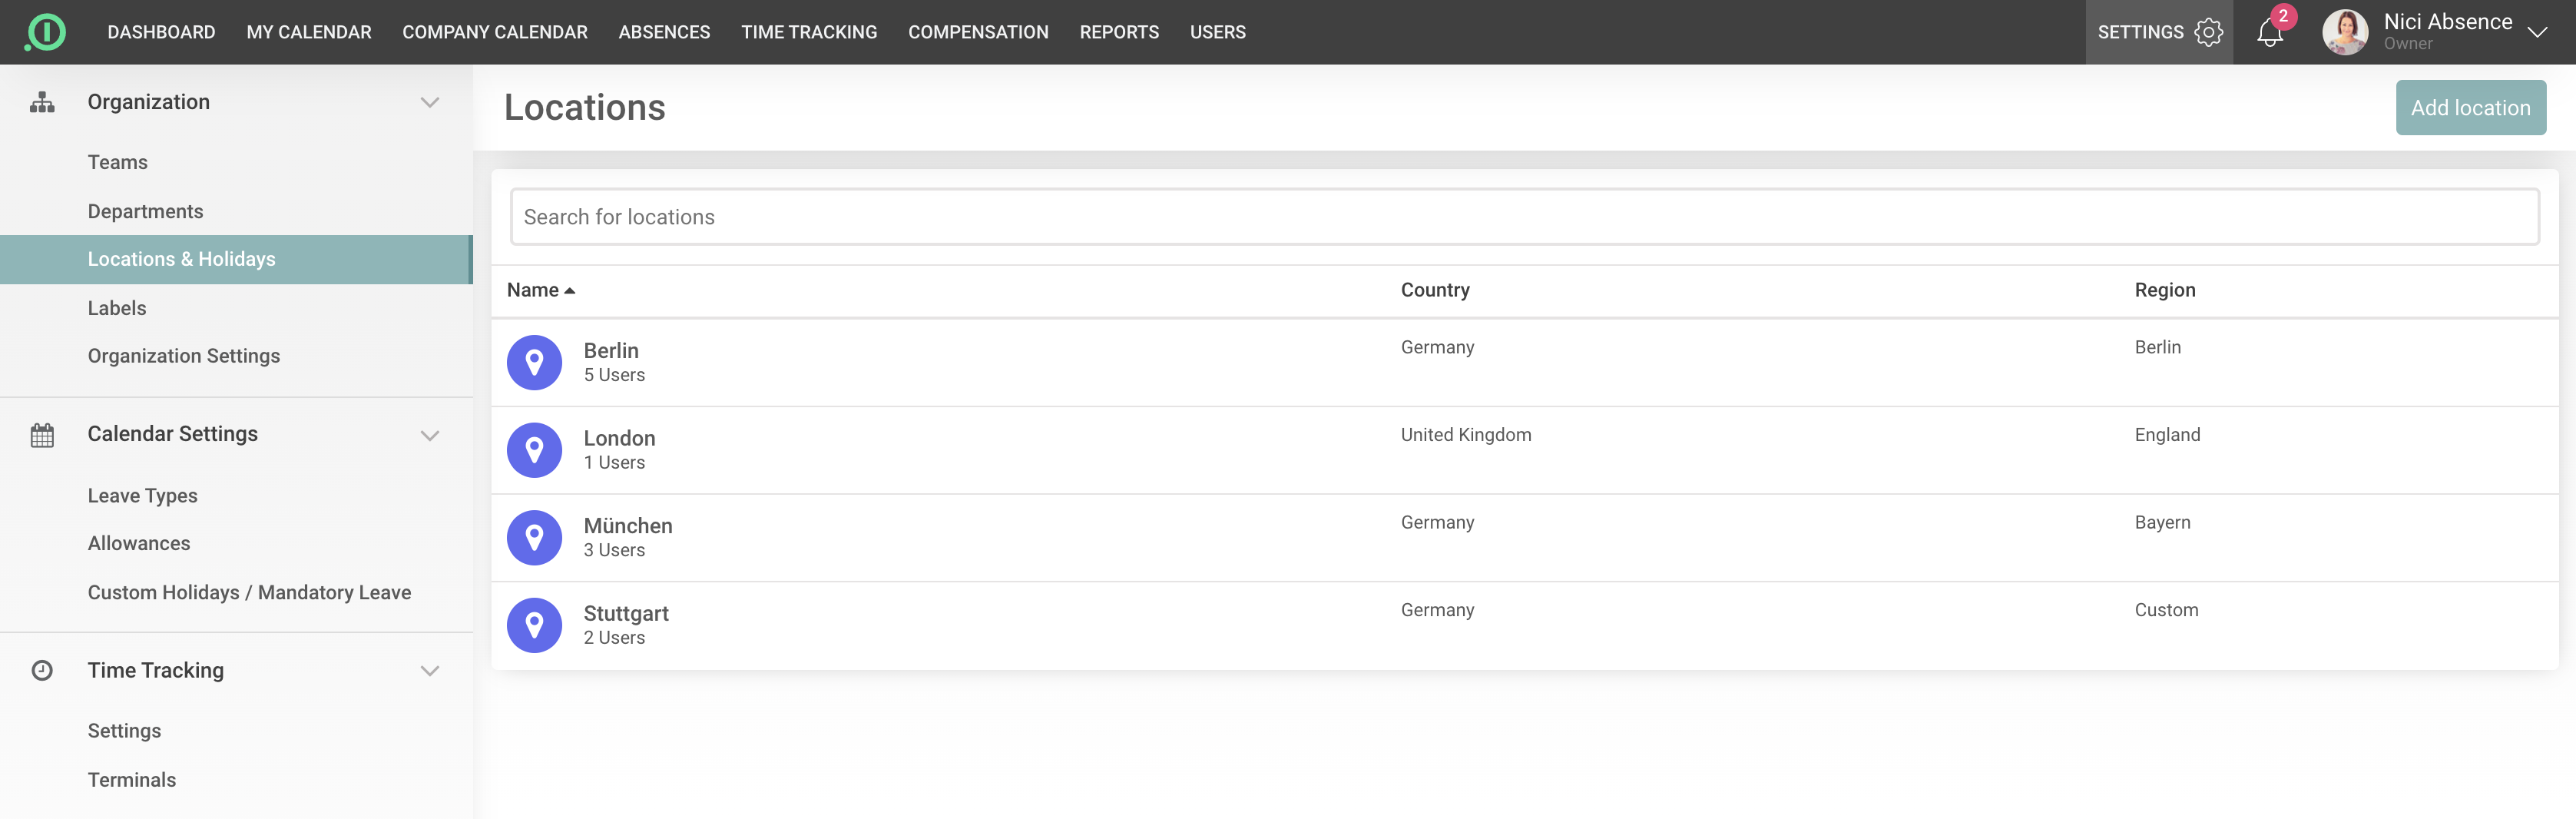Click the absence.io logo icon

click(46, 32)
